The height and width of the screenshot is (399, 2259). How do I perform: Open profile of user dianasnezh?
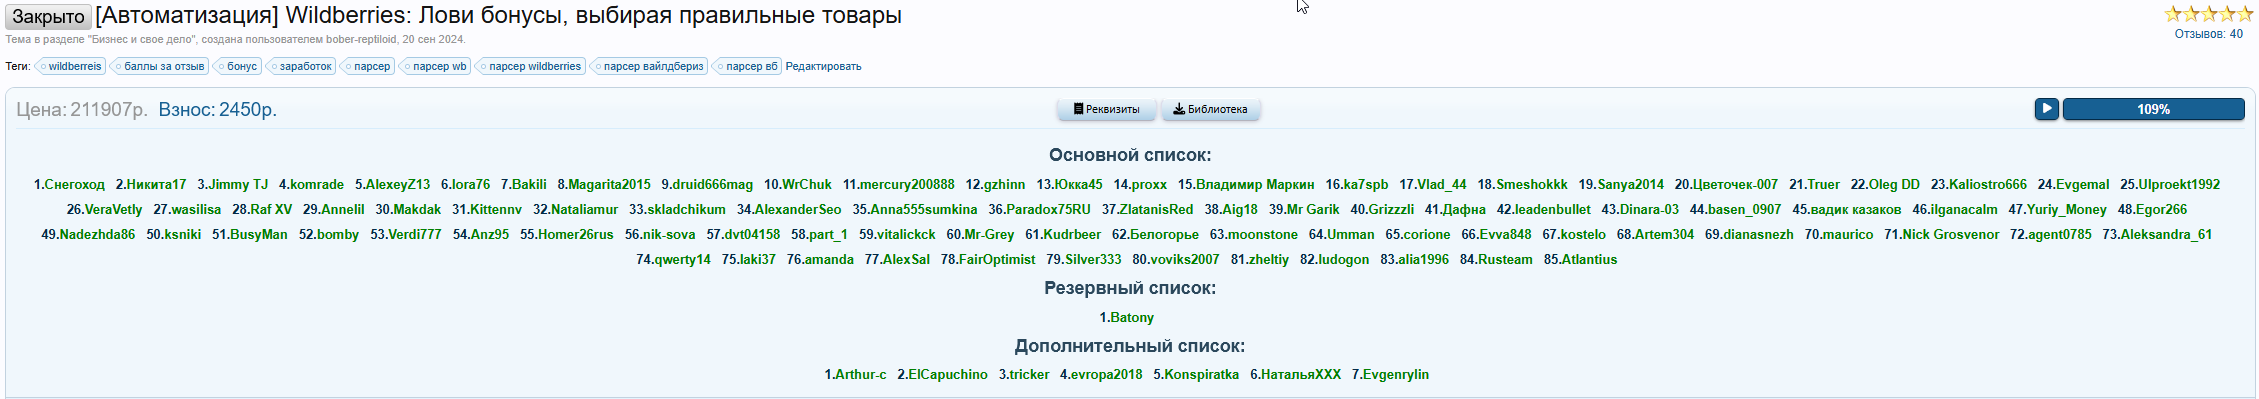click(1758, 234)
